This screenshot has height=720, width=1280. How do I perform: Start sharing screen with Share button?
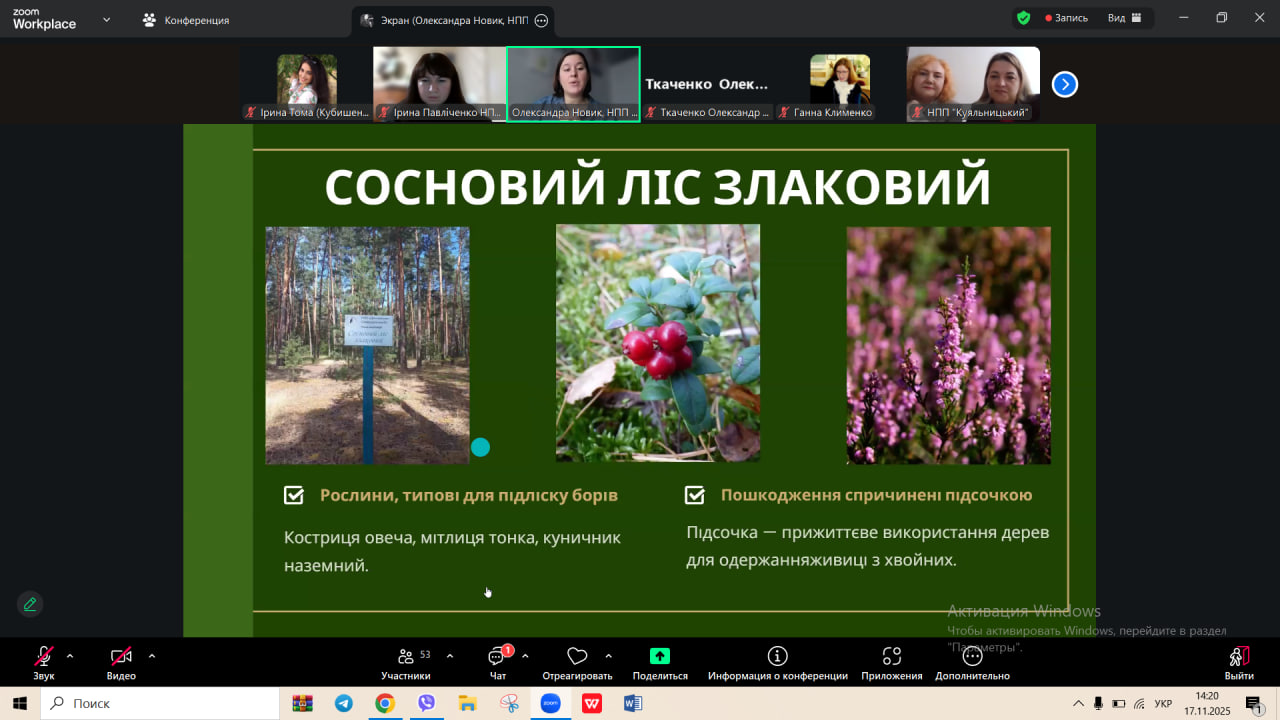click(x=660, y=662)
